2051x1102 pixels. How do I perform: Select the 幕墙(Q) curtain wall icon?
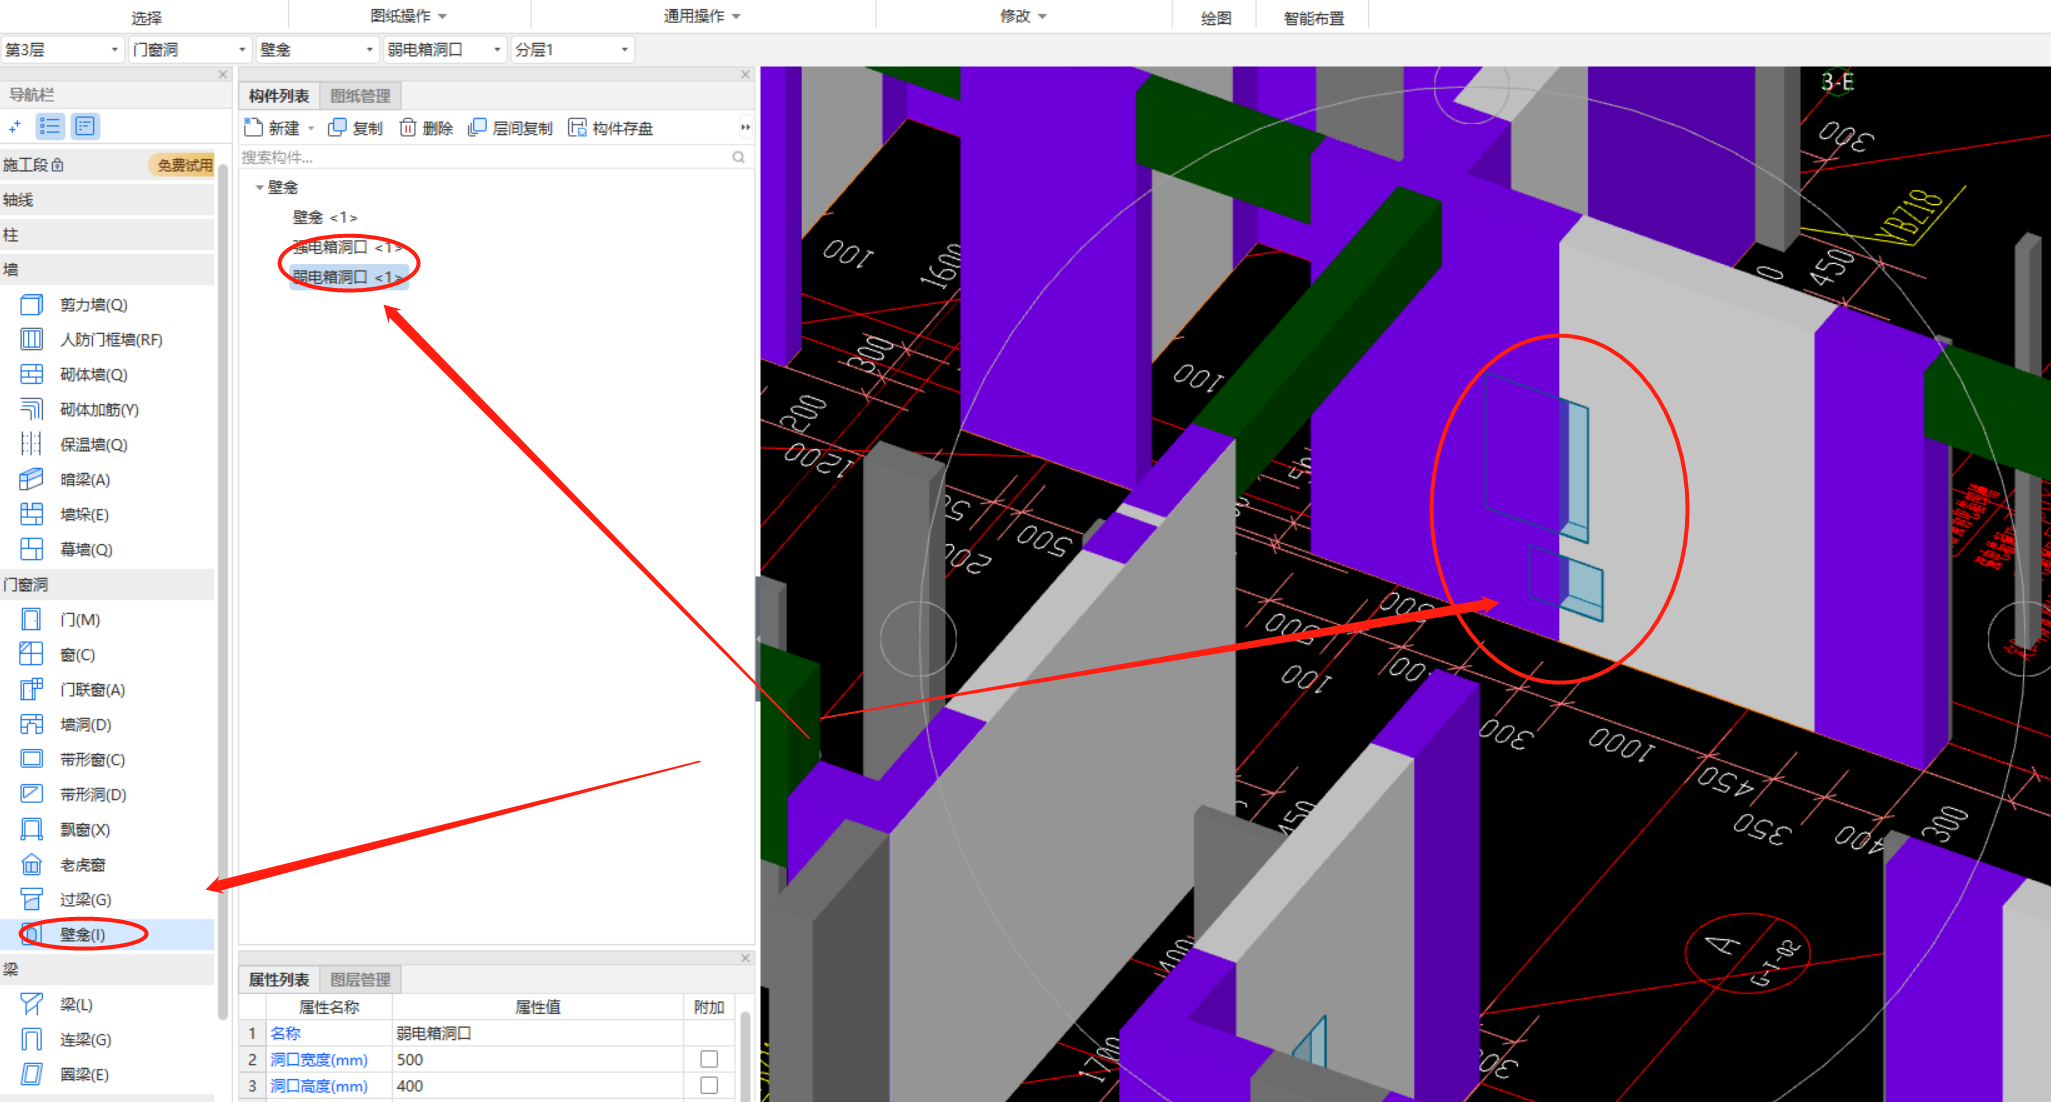tap(32, 550)
